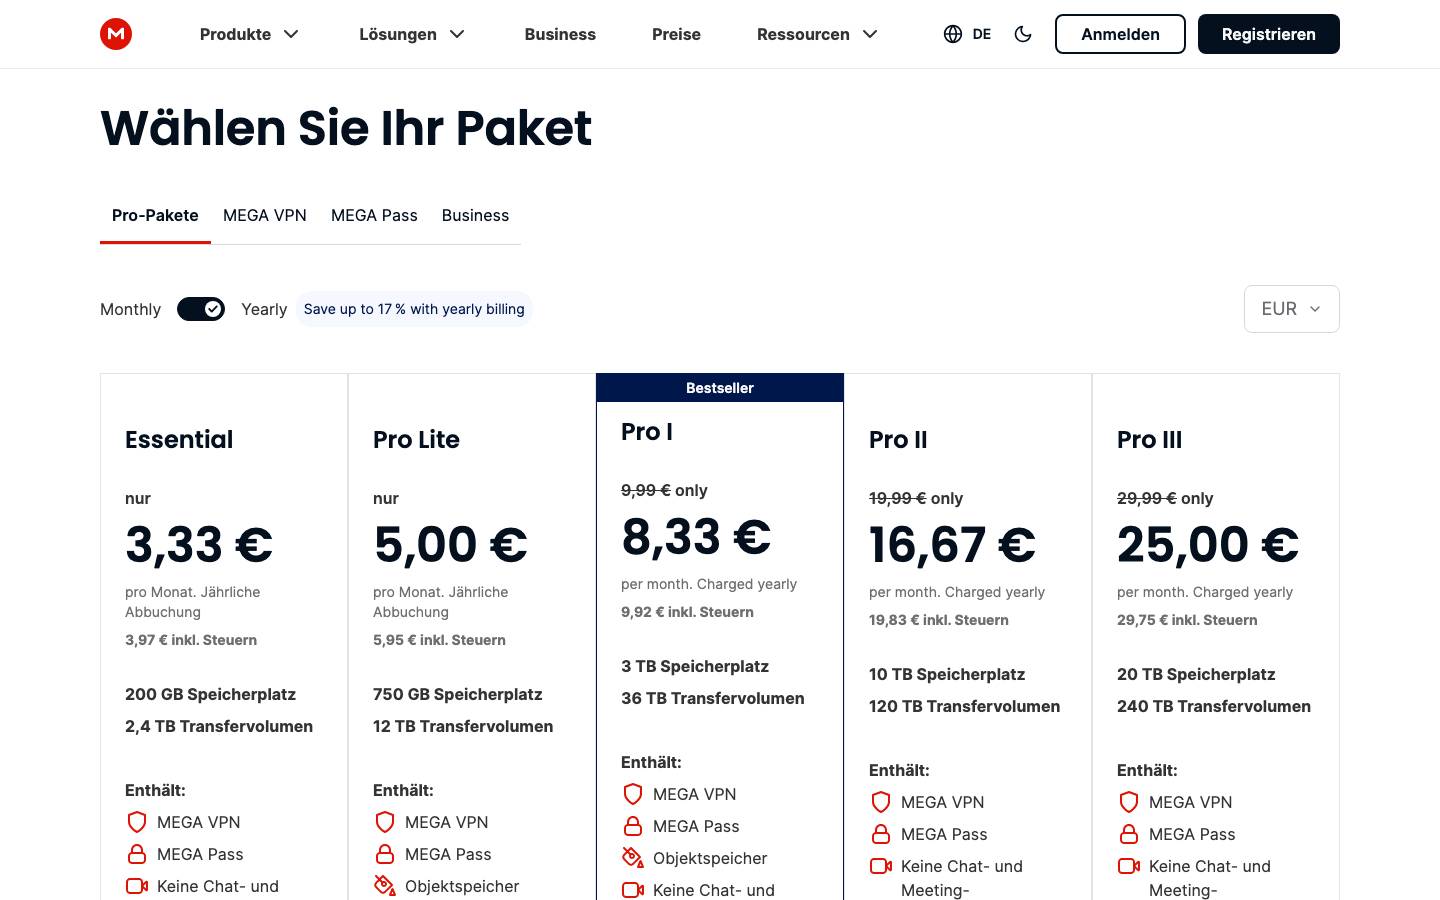Switch to the Business plans tab
1440x900 pixels.
475,215
